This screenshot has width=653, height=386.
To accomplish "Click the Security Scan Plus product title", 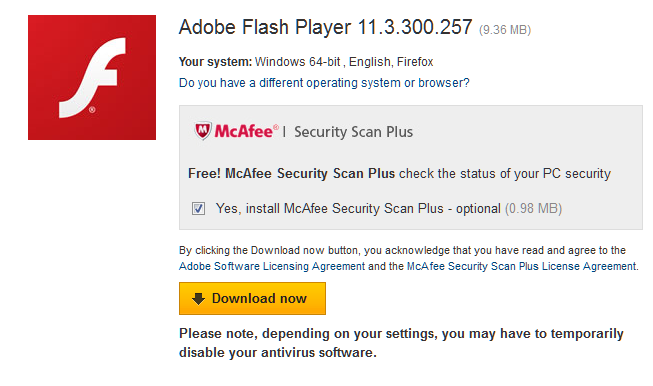I will click(354, 132).
